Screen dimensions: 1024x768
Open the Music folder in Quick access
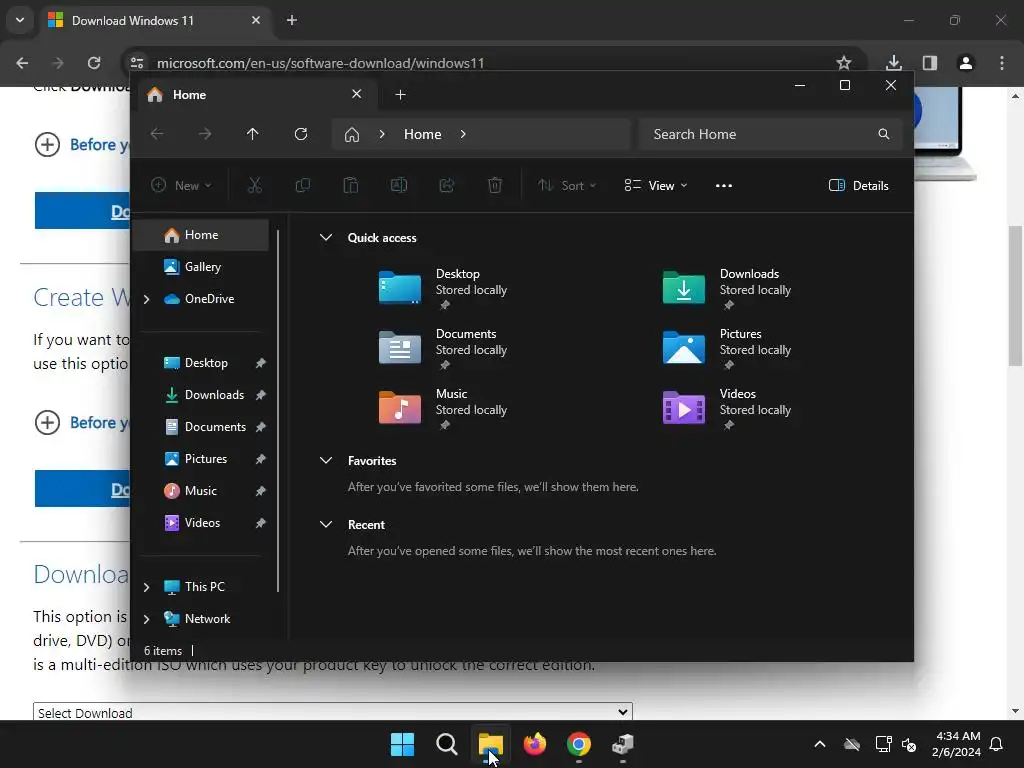pos(444,408)
